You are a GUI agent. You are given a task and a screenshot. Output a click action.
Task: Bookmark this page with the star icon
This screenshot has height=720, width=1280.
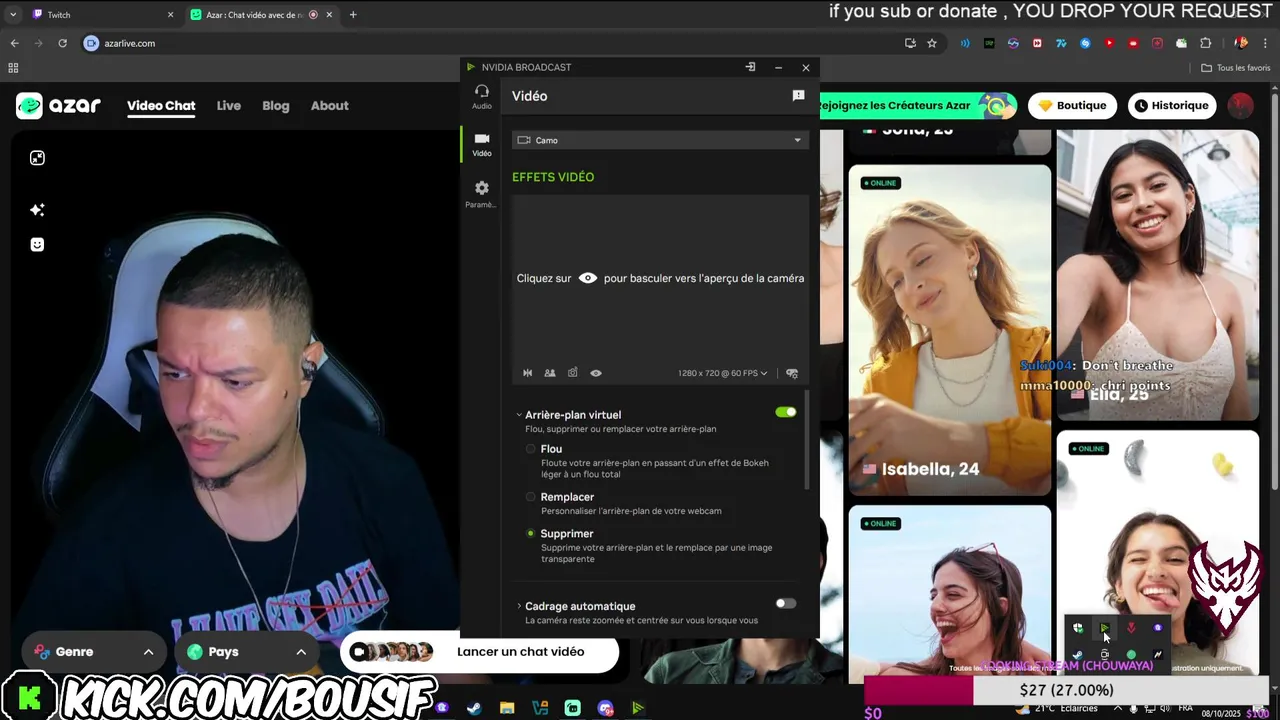[932, 43]
